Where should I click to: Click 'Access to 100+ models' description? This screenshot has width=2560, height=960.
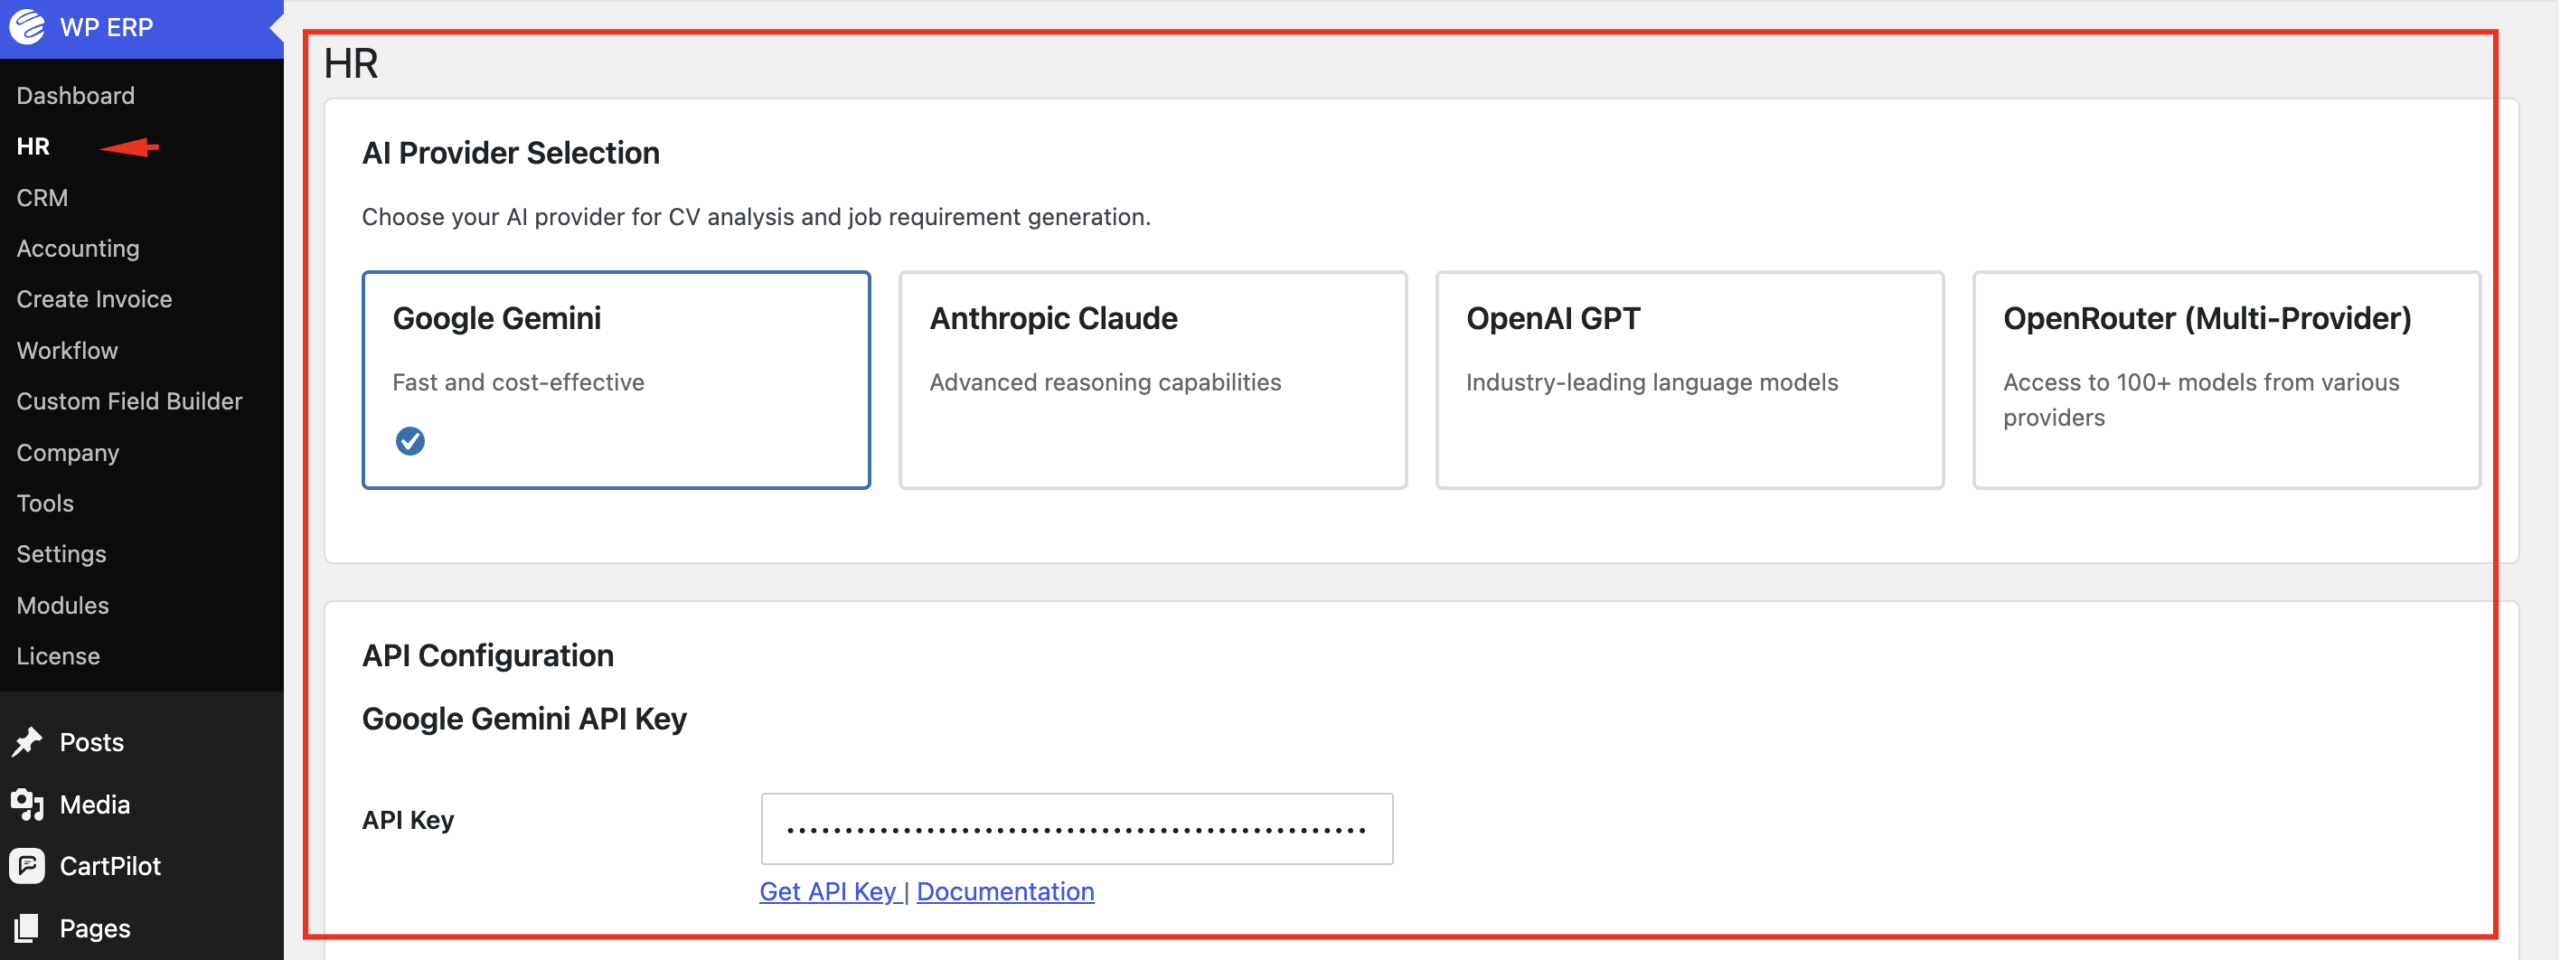pos(2201,400)
